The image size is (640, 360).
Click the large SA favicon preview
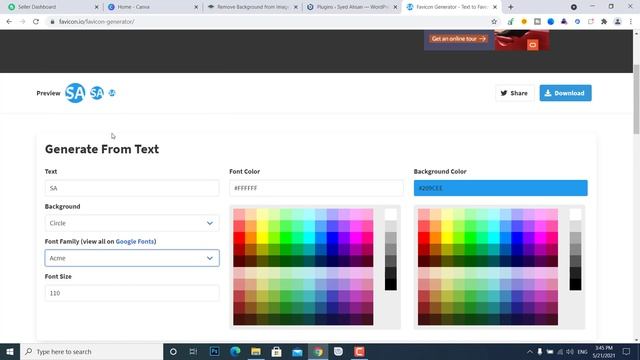[75, 93]
